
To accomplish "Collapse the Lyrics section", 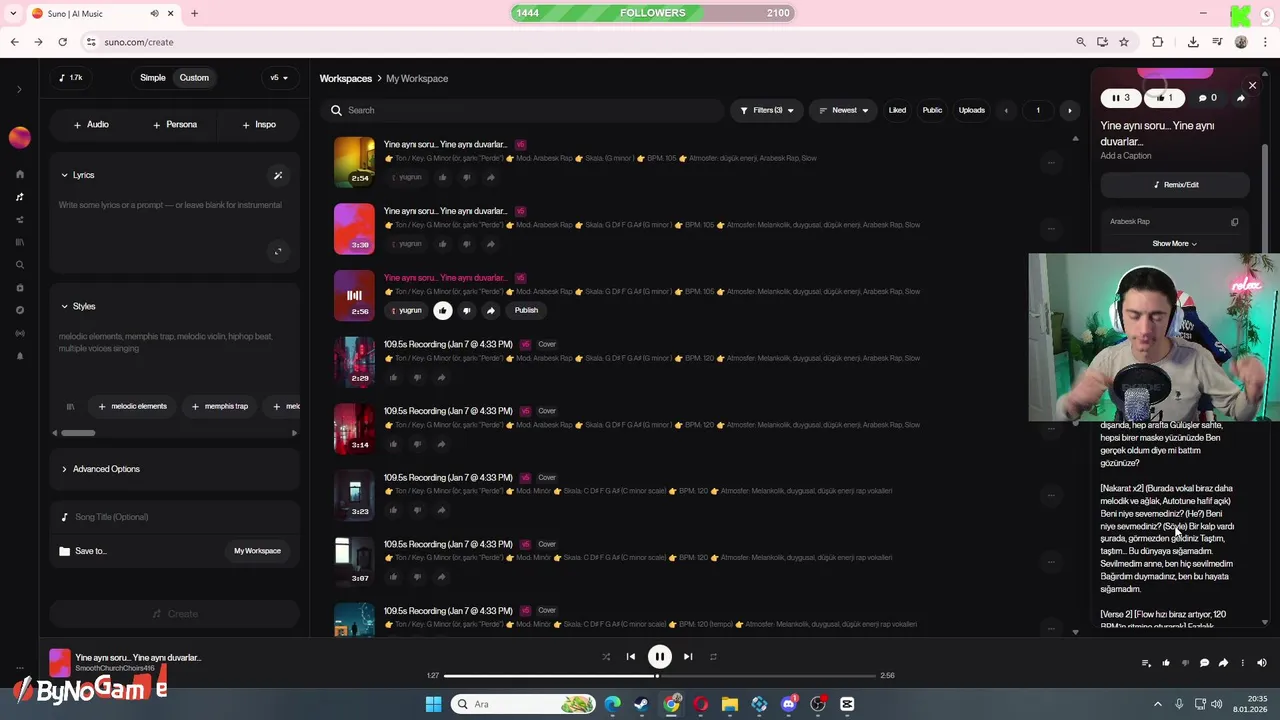I will pyautogui.click(x=77, y=175).
